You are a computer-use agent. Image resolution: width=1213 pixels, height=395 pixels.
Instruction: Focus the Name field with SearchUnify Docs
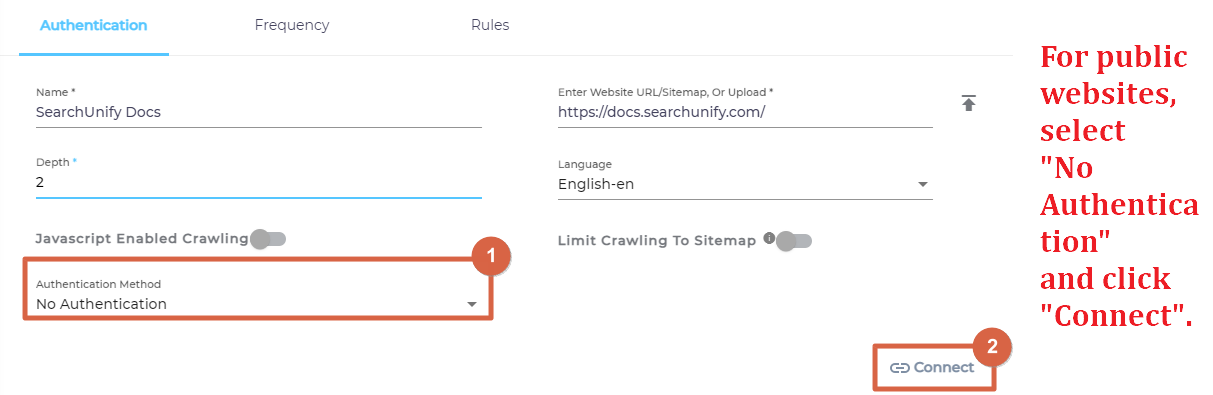coord(258,112)
